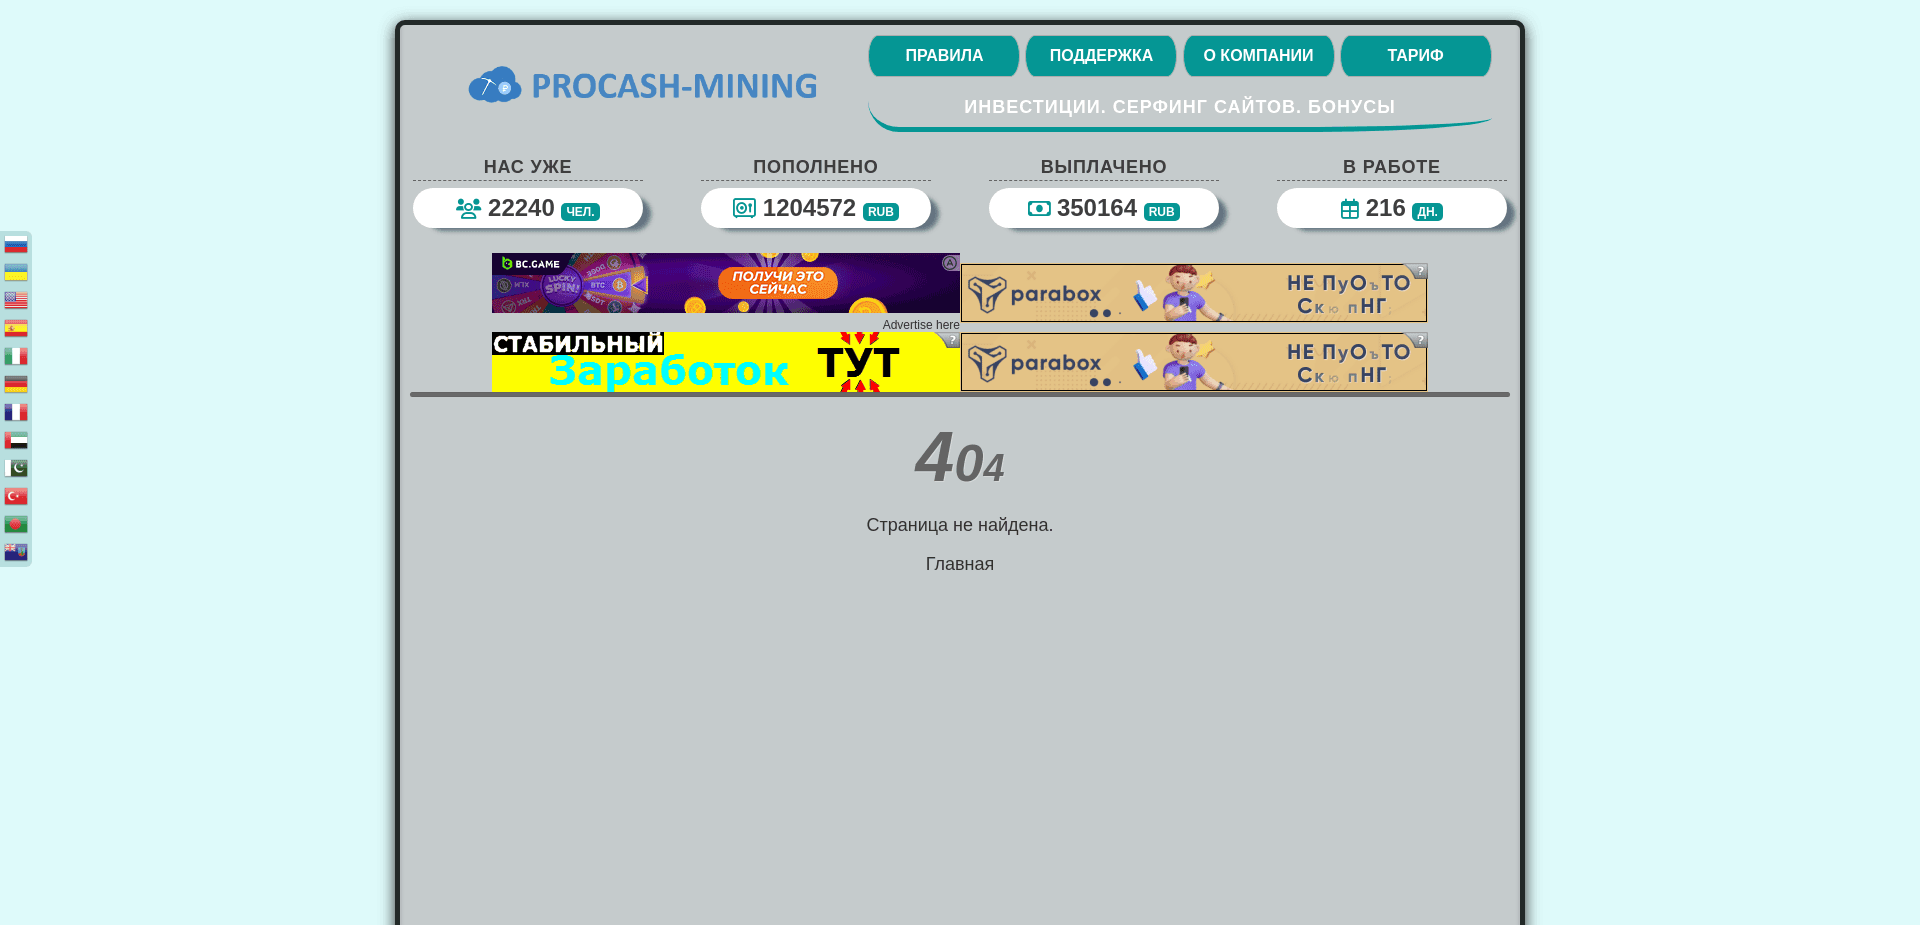
Task: Click the PROCASH-MINING cloud logo icon
Action: (494, 84)
